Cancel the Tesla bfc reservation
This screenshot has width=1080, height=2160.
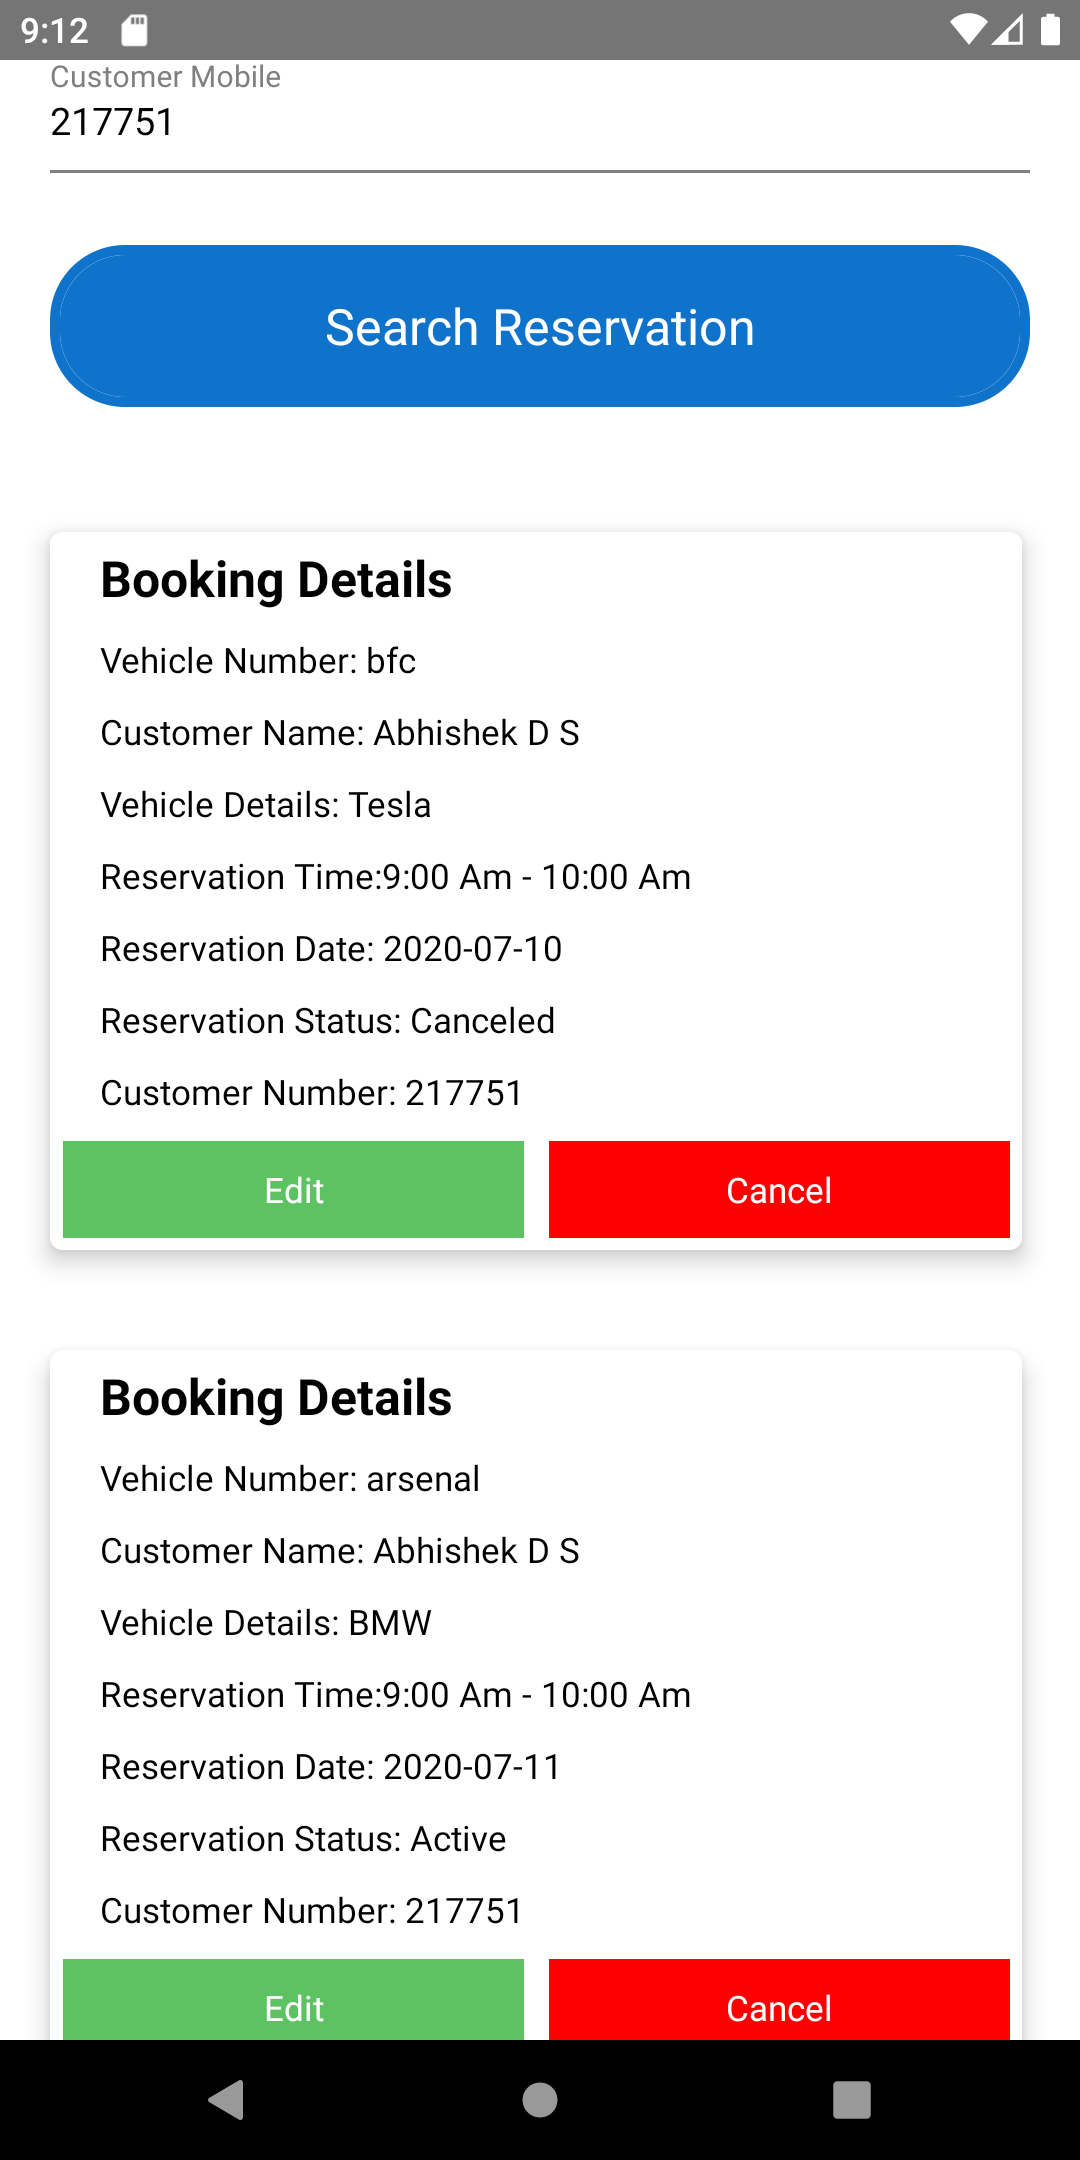pyautogui.click(x=779, y=1190)
